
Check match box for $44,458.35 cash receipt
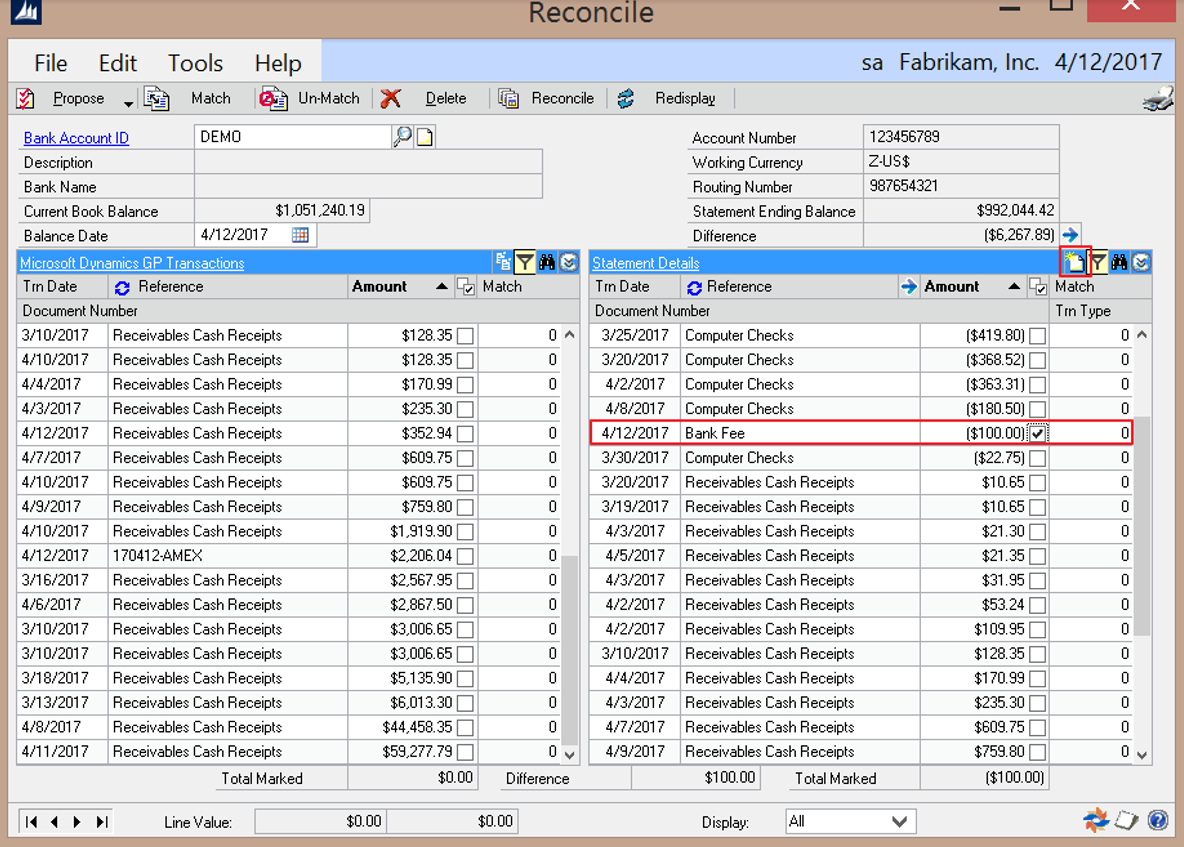[465, 727]
